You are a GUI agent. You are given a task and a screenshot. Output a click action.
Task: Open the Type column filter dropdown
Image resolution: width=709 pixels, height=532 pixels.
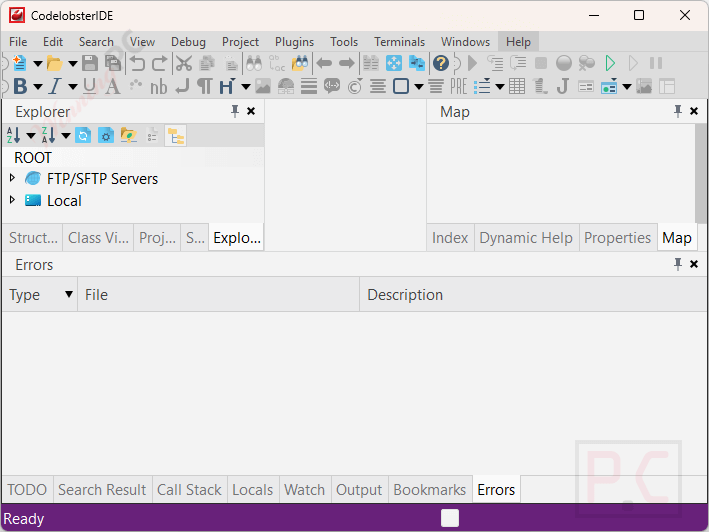click(x=69, y=294)
